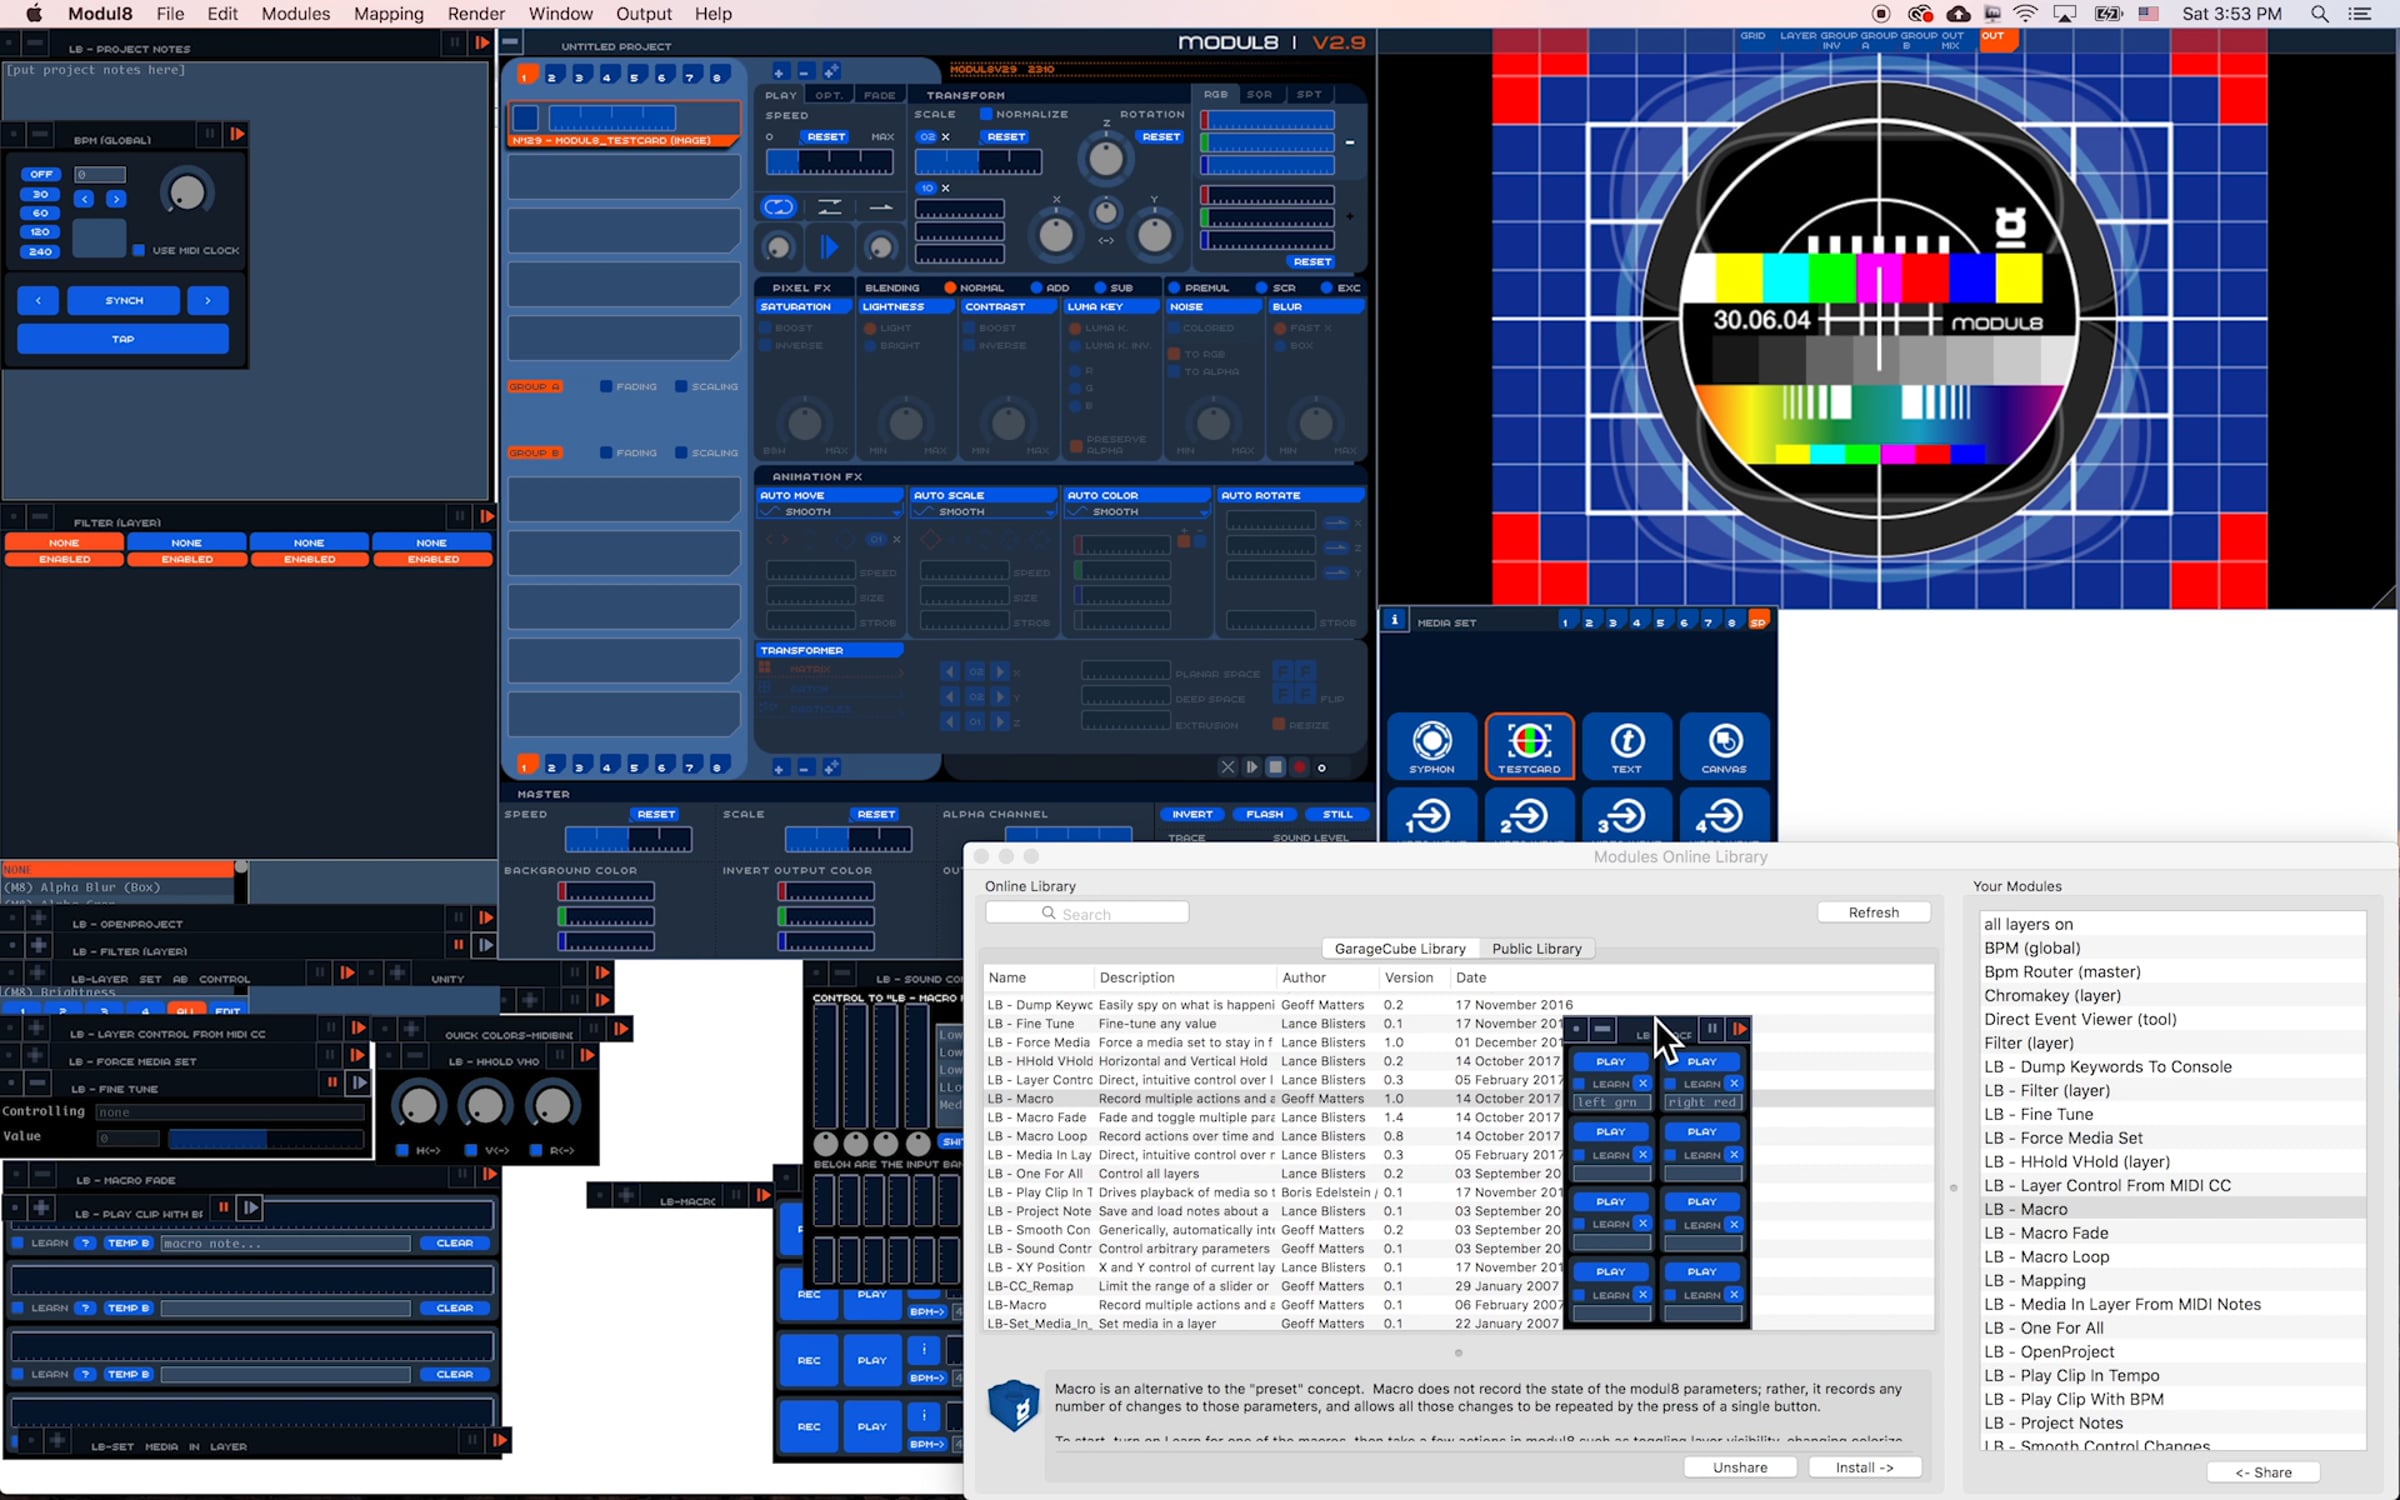Click screen recording indicator in menu bar
Image resolution: width=2400 pixels, height=1500 pixels.
coord(1880,14)
